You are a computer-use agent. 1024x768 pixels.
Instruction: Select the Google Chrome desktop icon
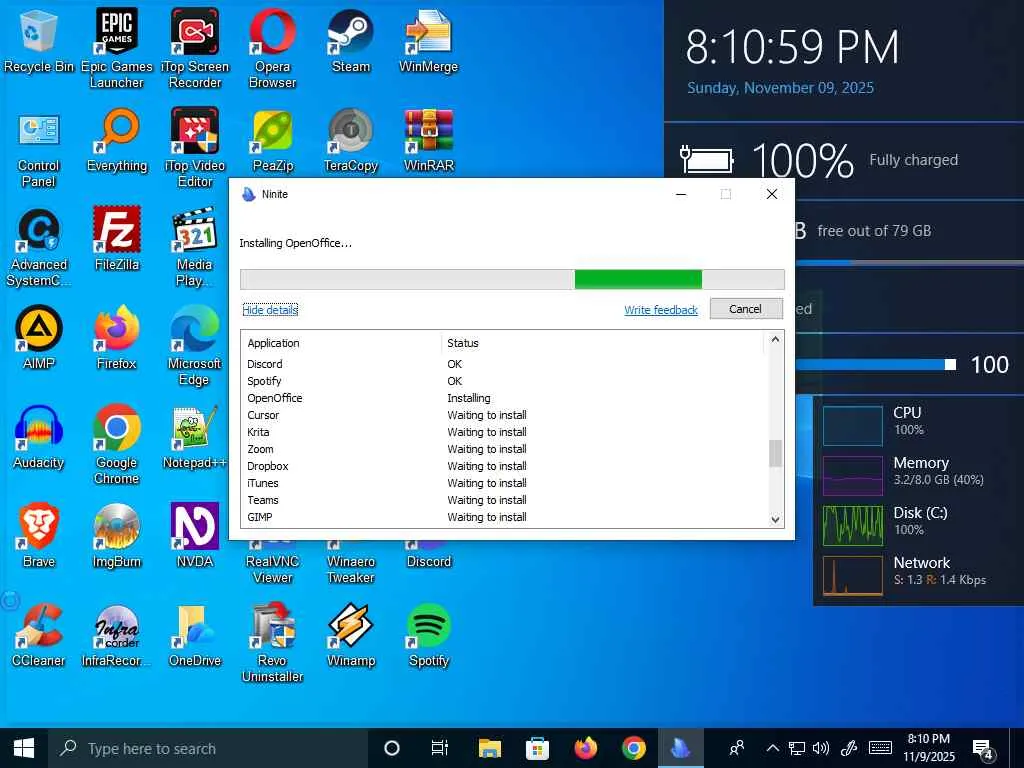pos(117,445)
